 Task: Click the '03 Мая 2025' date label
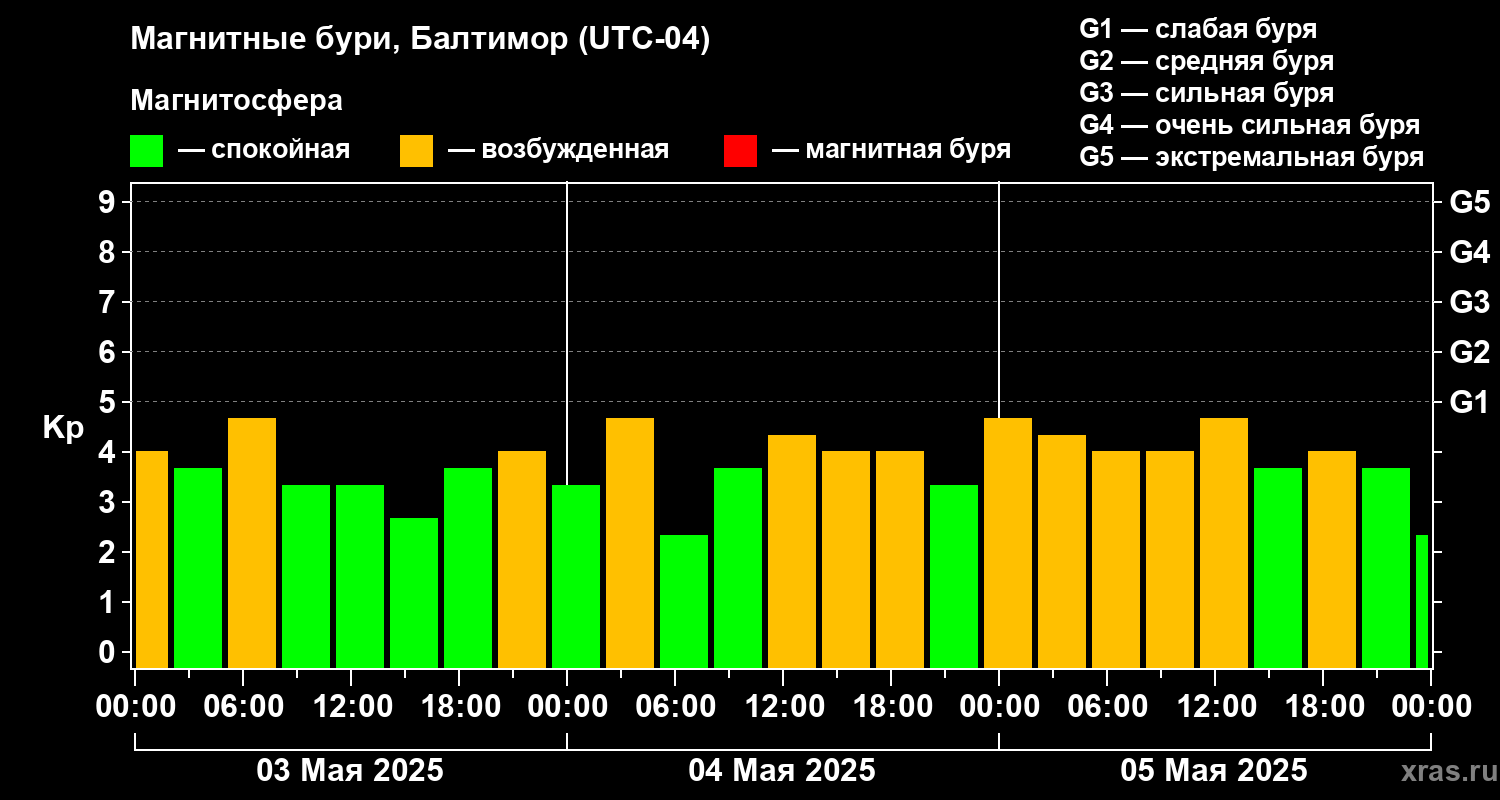[350, 770]
